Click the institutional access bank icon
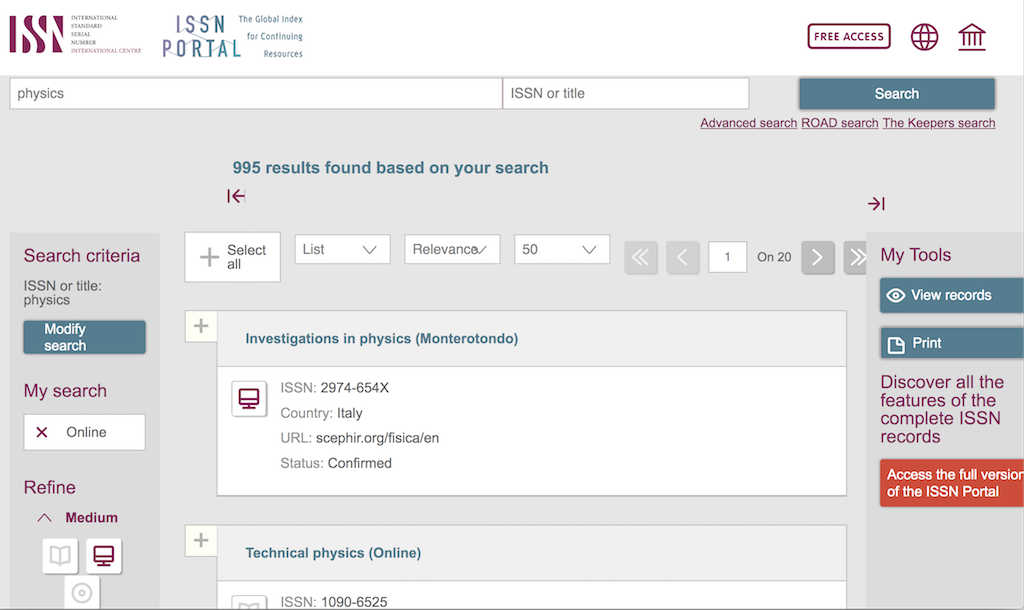 [x=971, y=37]
